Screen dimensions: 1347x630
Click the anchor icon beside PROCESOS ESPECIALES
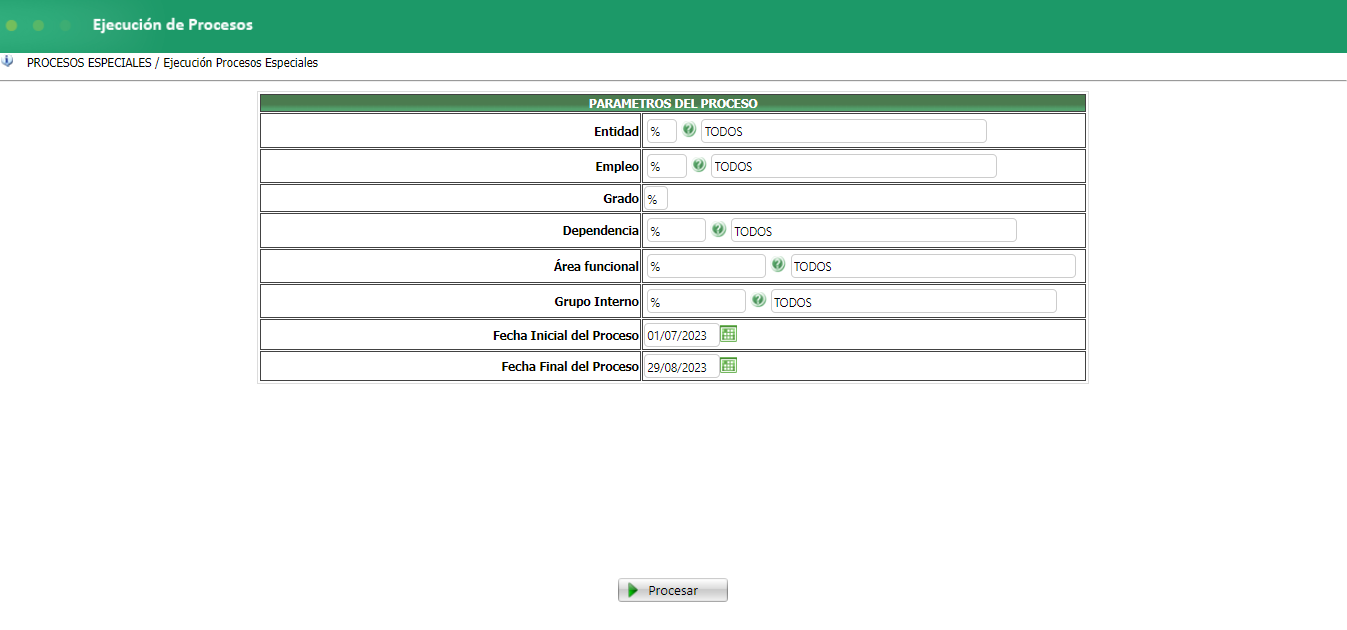pyautogui.click(x=8, y=61)
